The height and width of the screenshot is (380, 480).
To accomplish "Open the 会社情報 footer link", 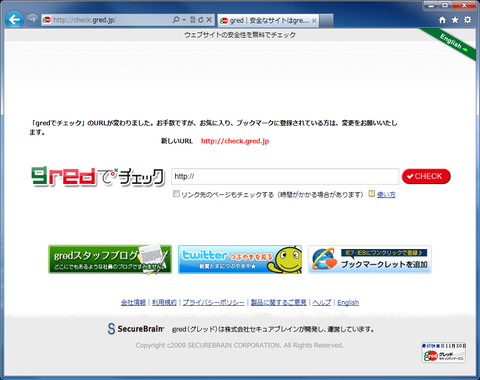I will tap(133, 302).
